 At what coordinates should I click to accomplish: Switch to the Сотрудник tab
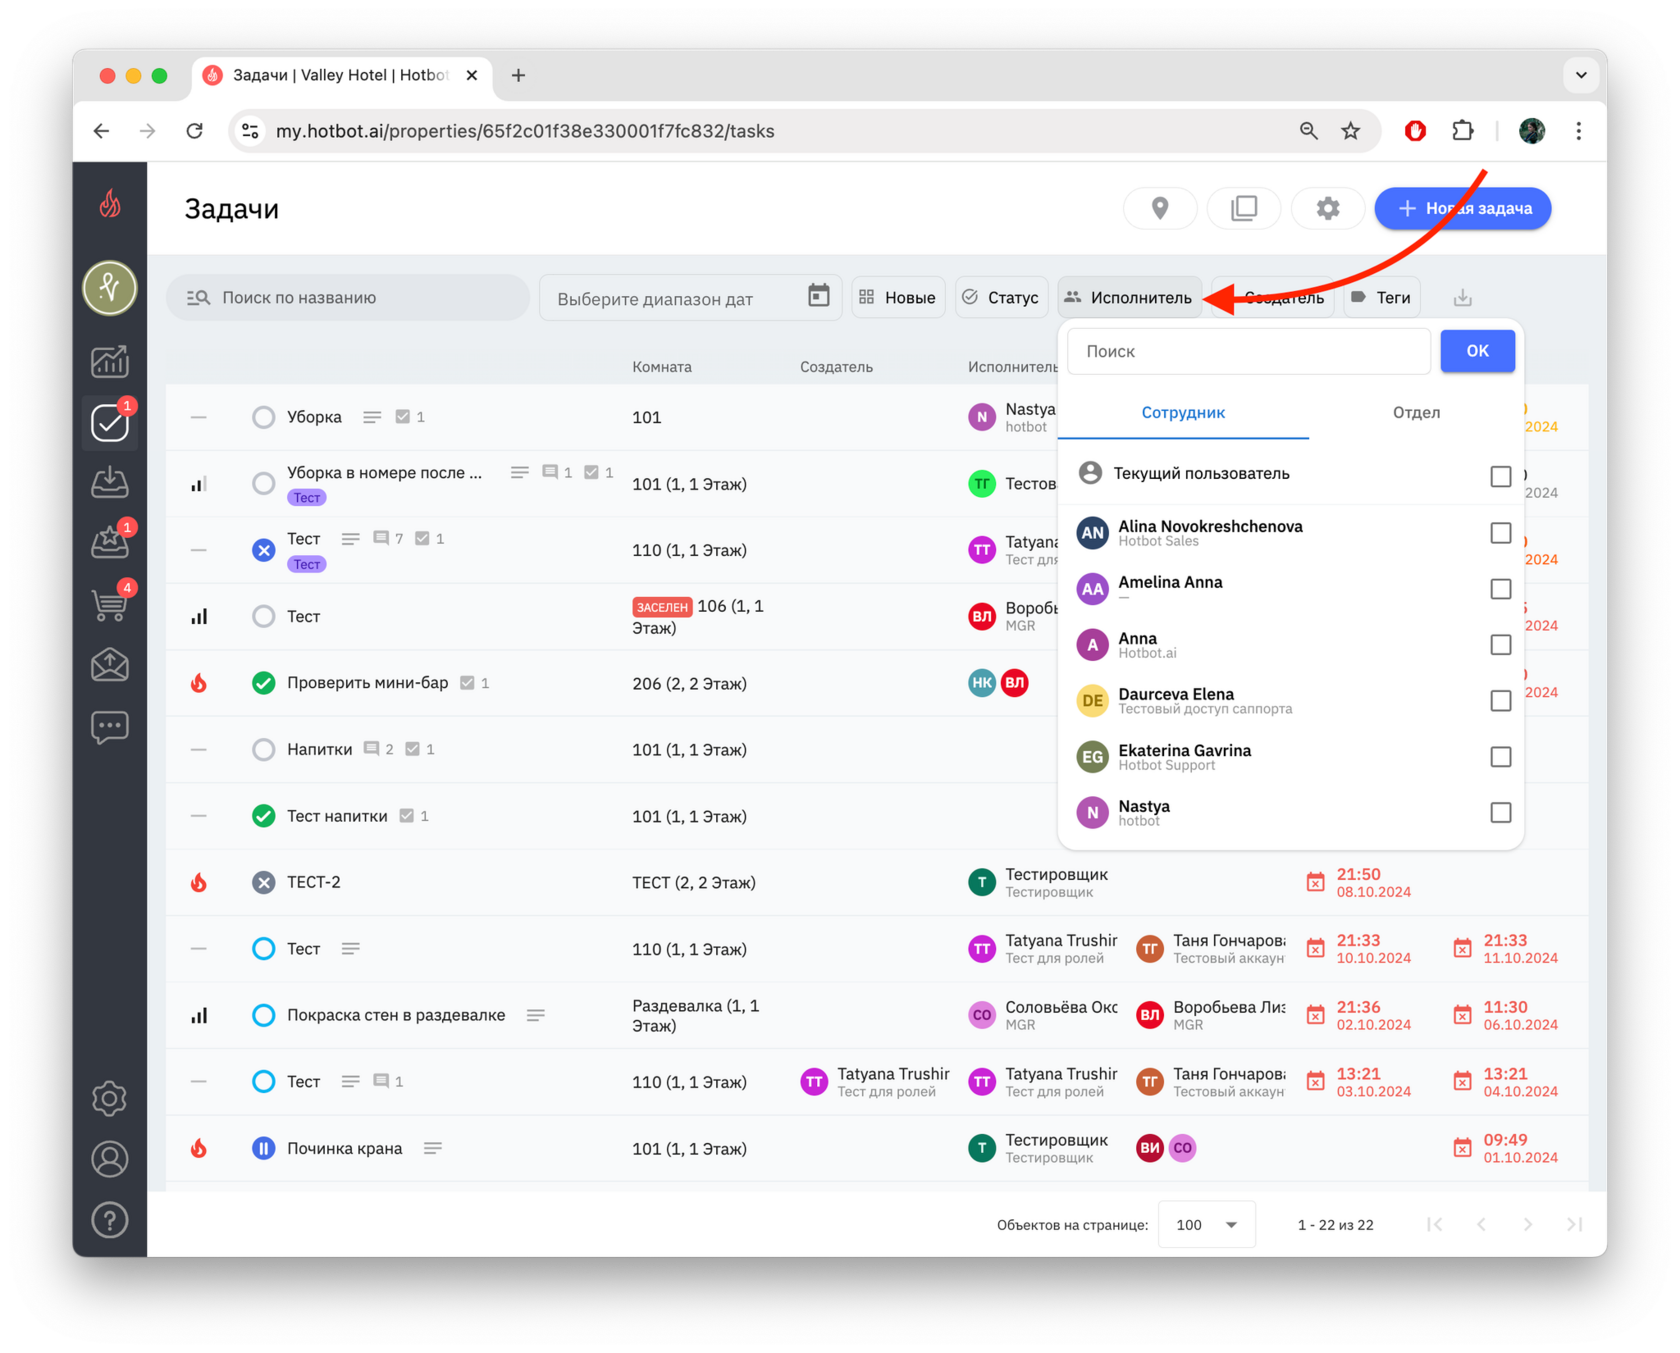click(1183, 412)
